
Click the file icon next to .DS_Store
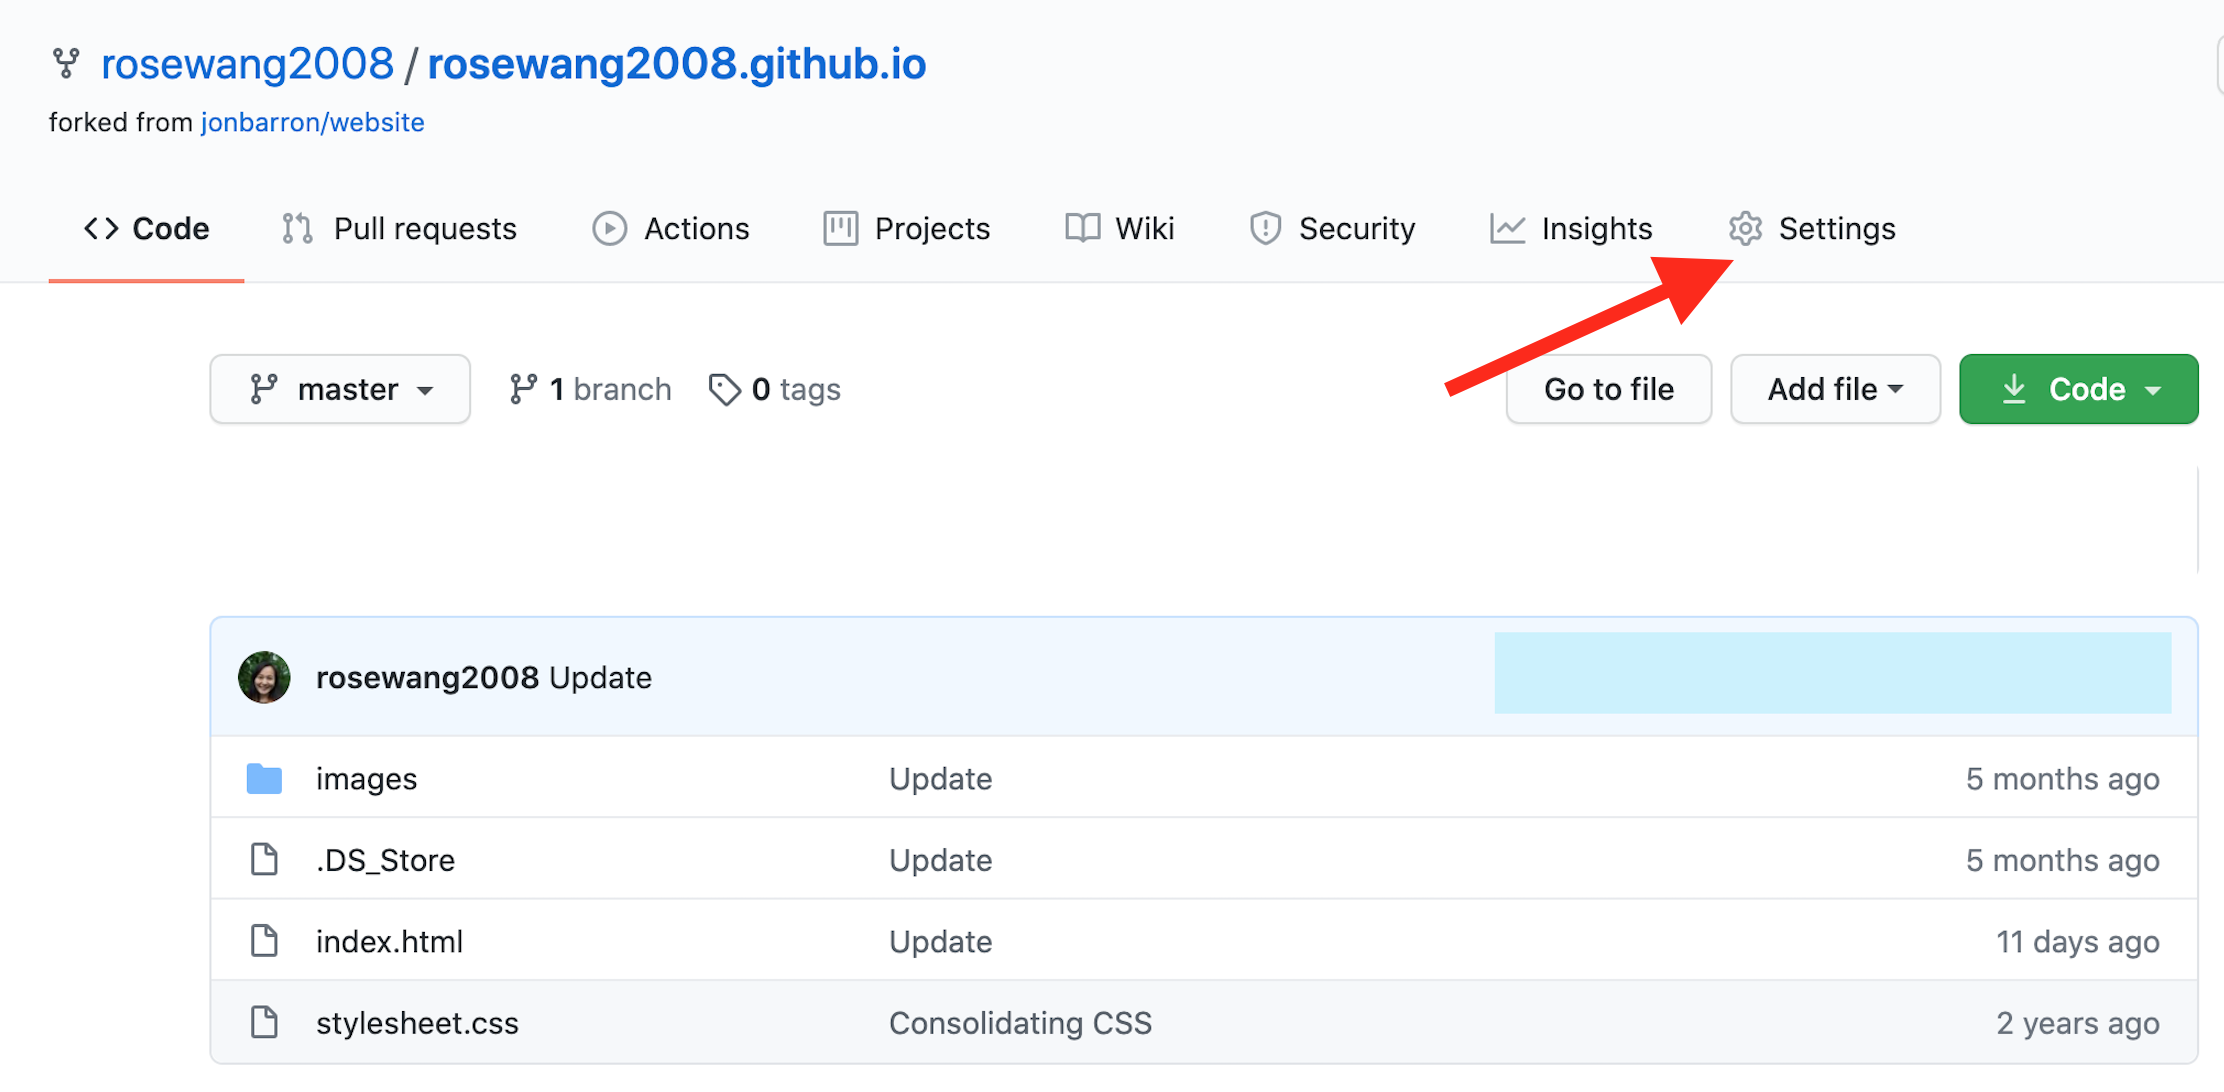264,859
